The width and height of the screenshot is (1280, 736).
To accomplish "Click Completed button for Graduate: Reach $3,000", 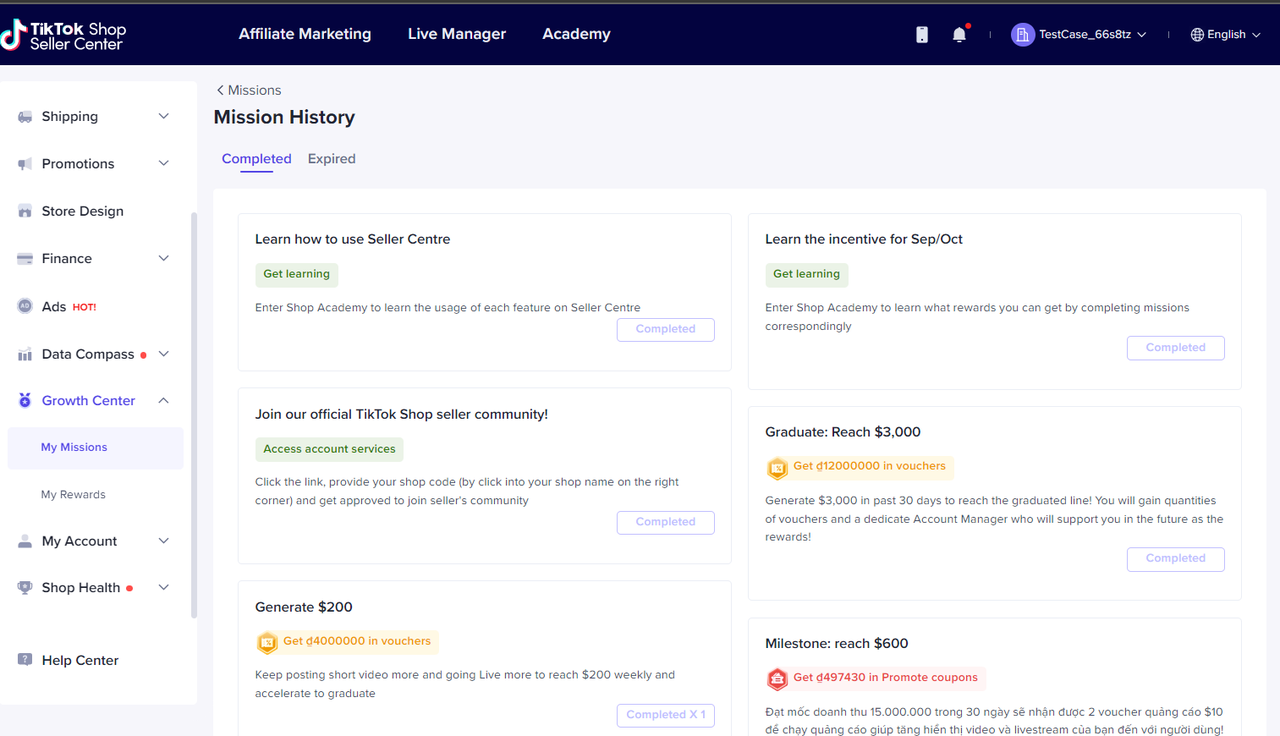I will click(x=1175, y=558).
